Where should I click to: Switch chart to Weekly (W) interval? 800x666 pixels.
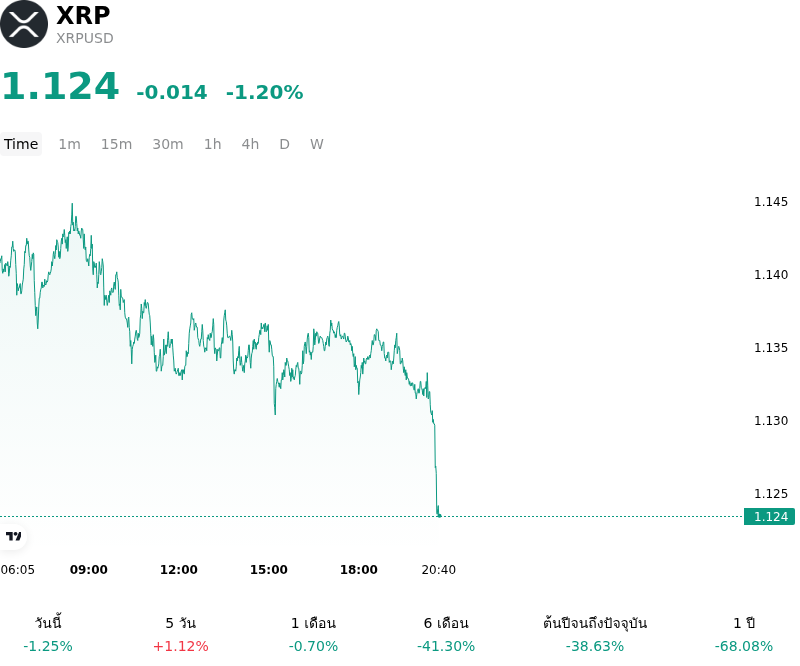317,144
